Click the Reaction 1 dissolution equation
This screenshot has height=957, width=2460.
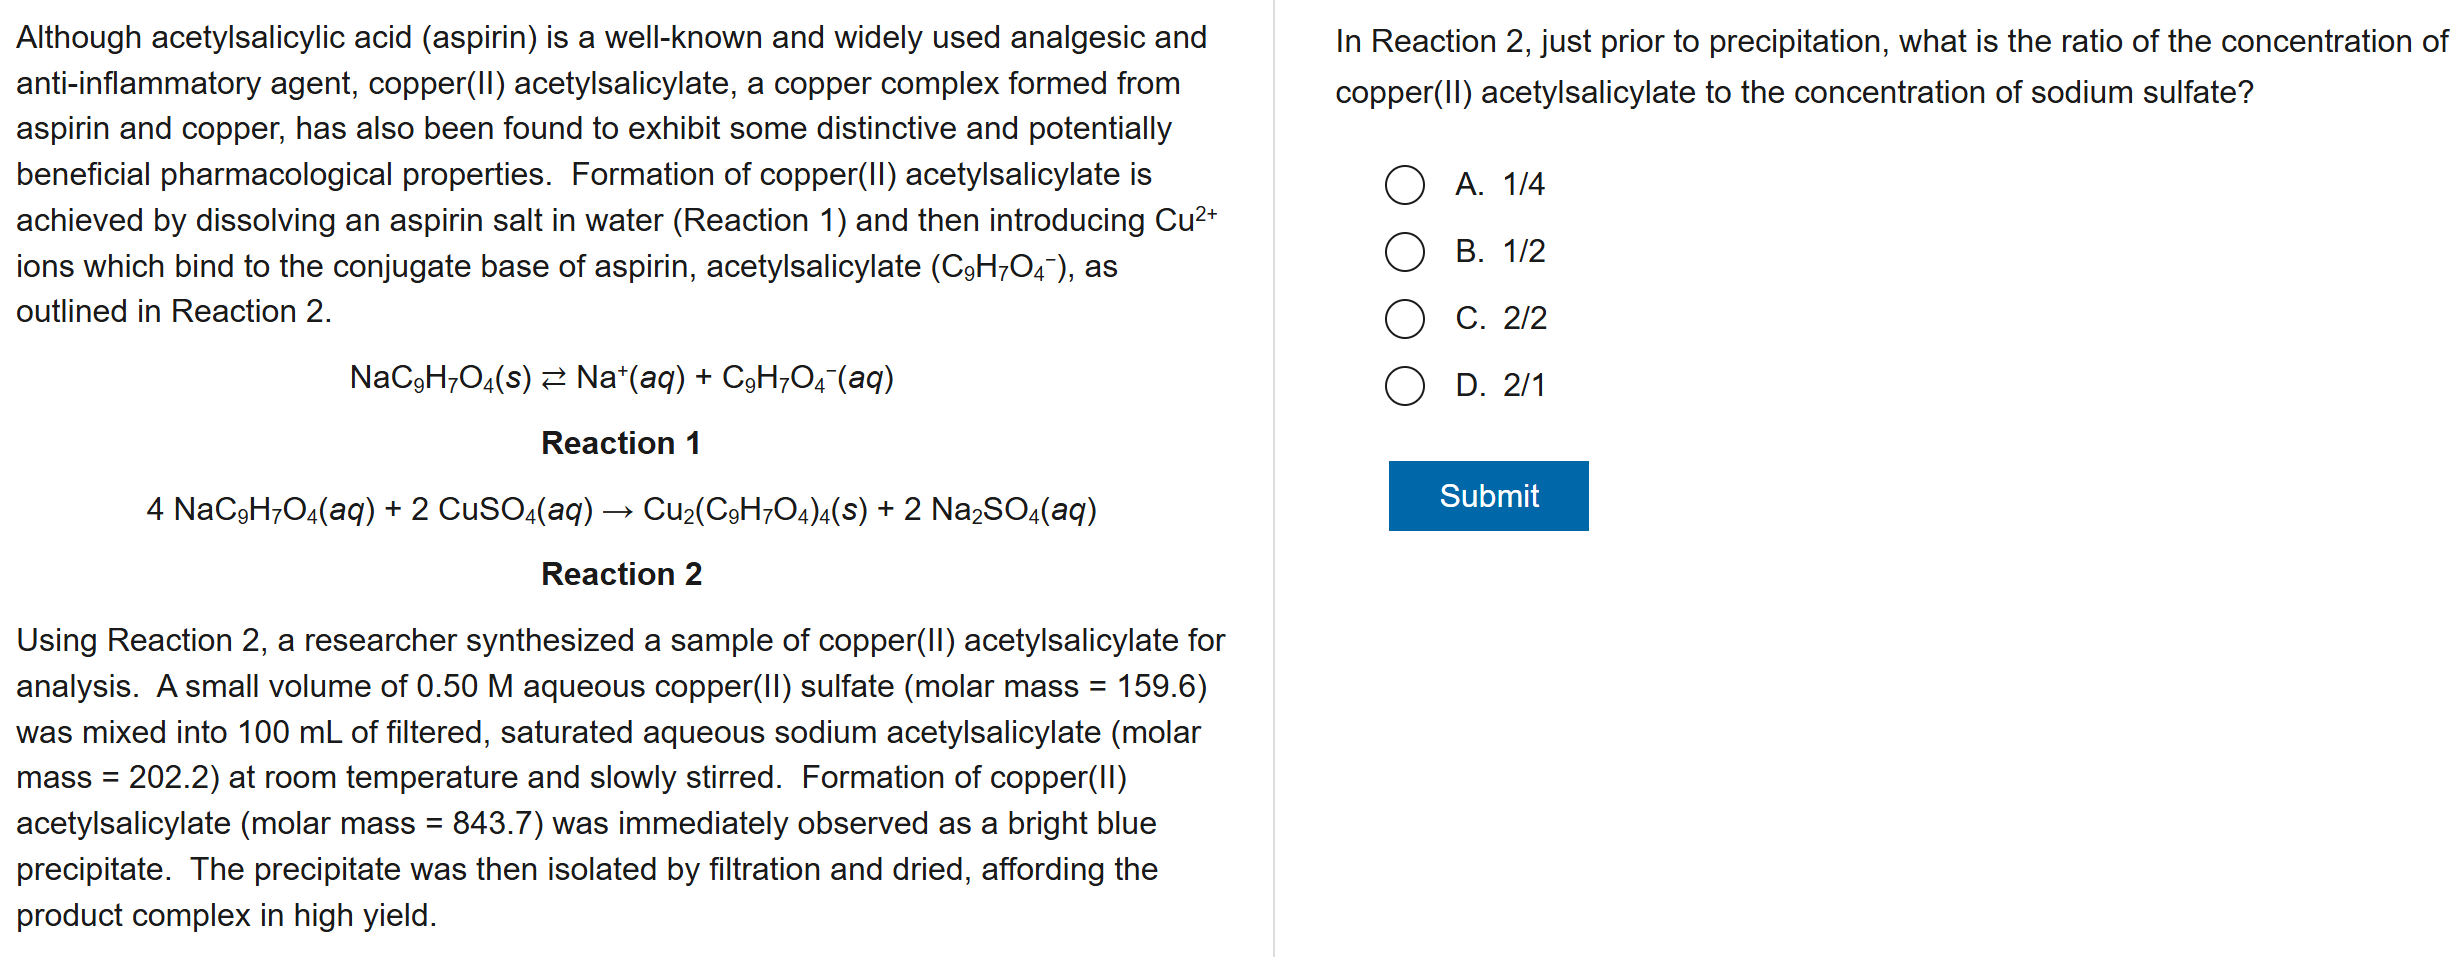click(621, 378)
